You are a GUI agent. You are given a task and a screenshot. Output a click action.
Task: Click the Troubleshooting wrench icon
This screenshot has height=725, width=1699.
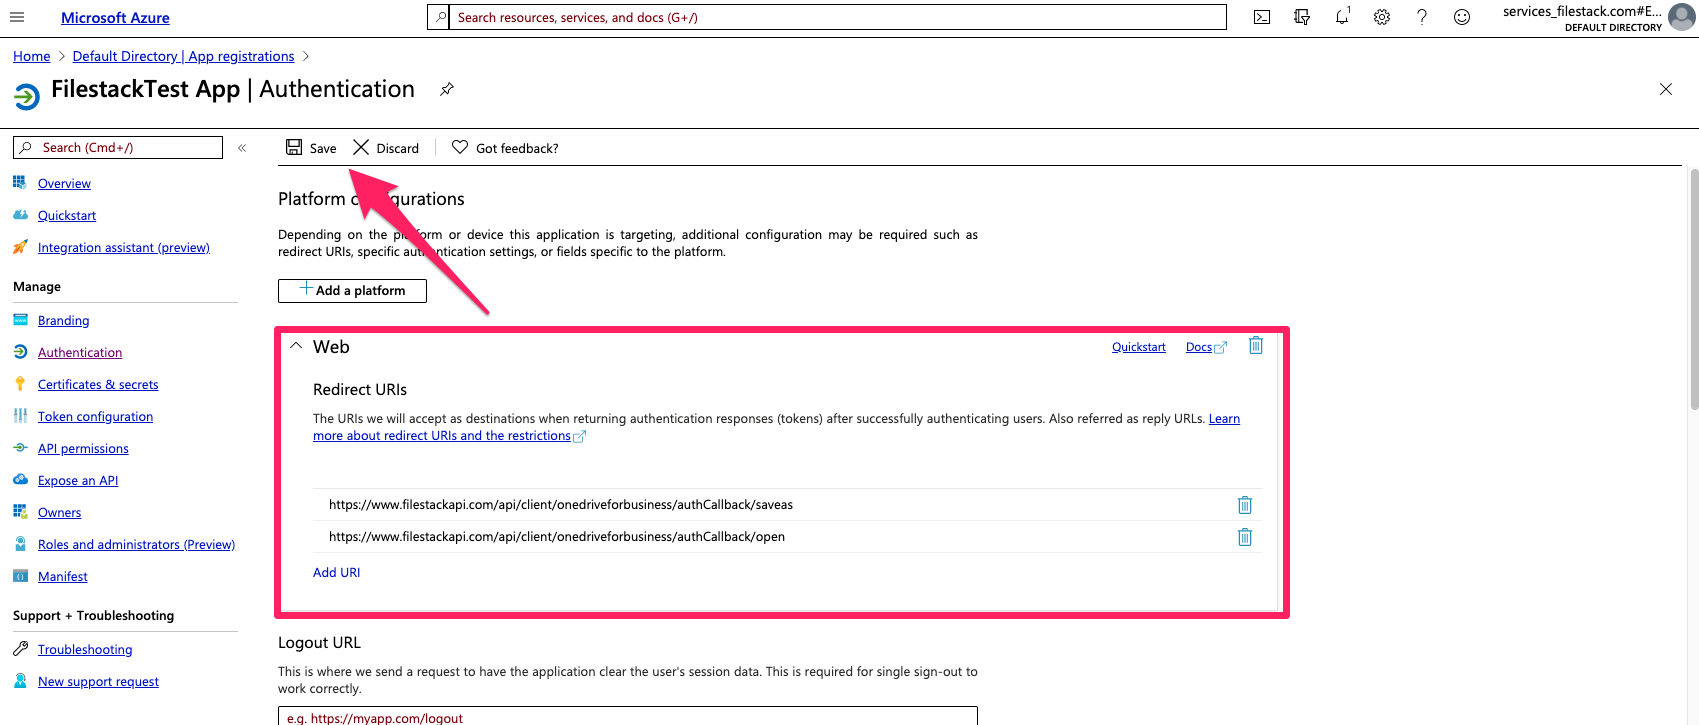click(x=20, y=649)
